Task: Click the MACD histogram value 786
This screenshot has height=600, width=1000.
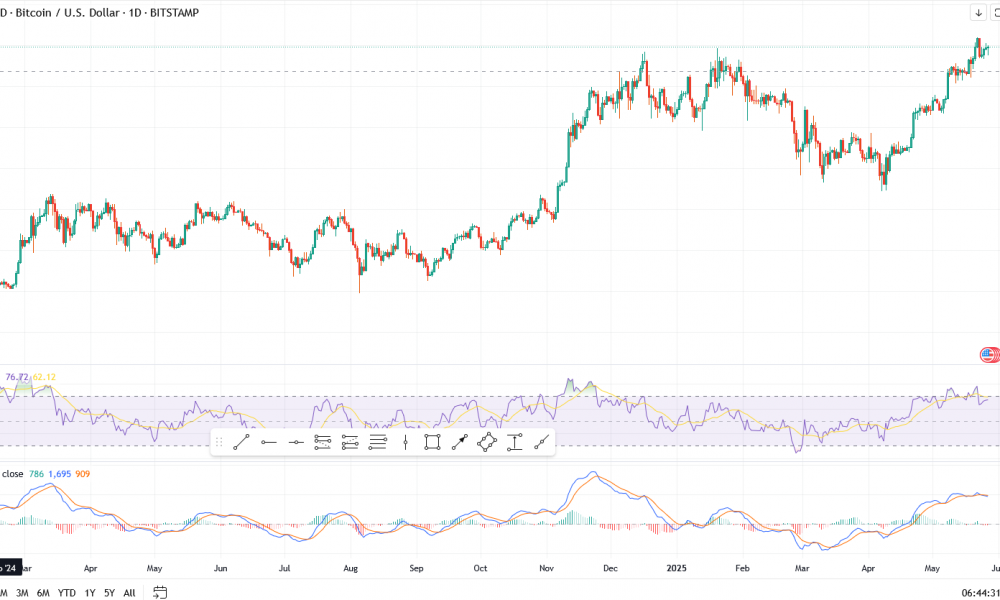Action: tap(36, 474)
